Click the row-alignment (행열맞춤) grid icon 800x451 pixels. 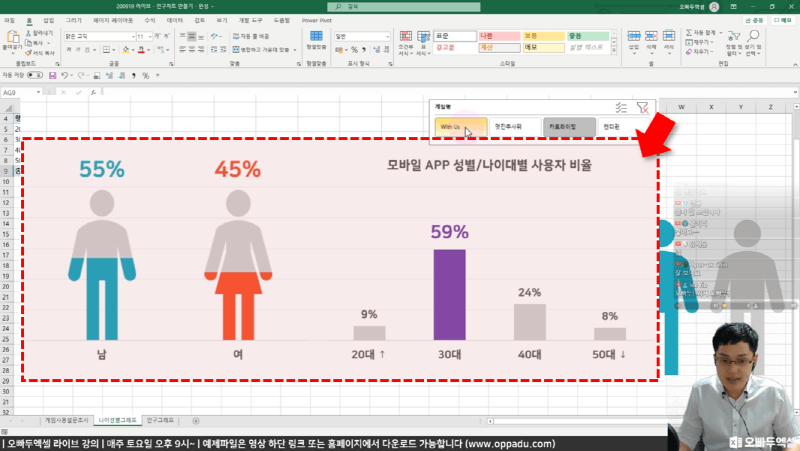pyautogui.click(x=316, y=36)
